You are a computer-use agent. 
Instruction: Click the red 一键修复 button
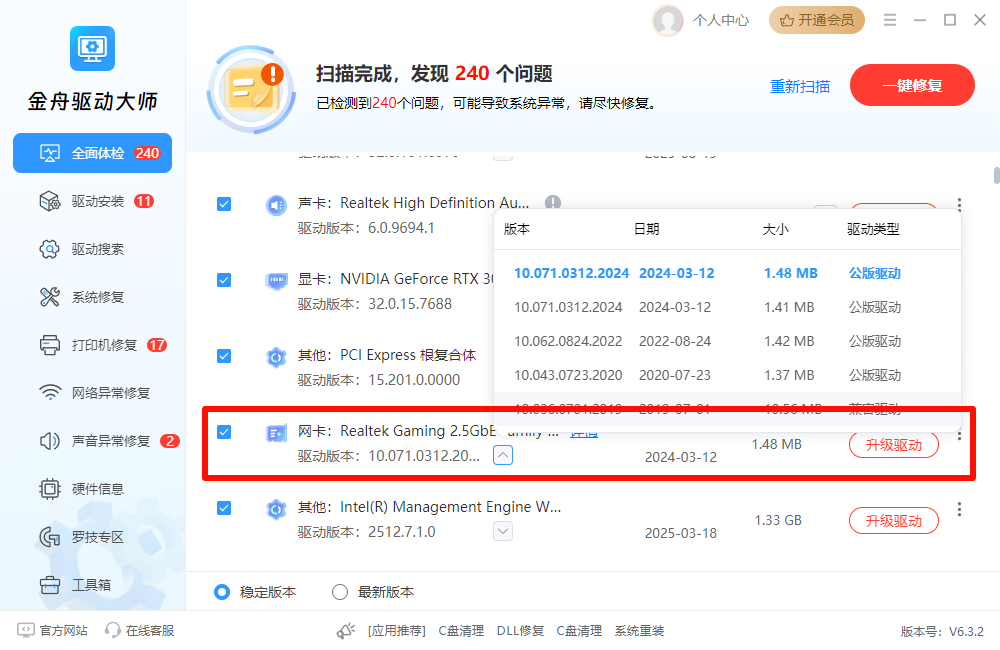pyautogui.click(x=912, y=85)
